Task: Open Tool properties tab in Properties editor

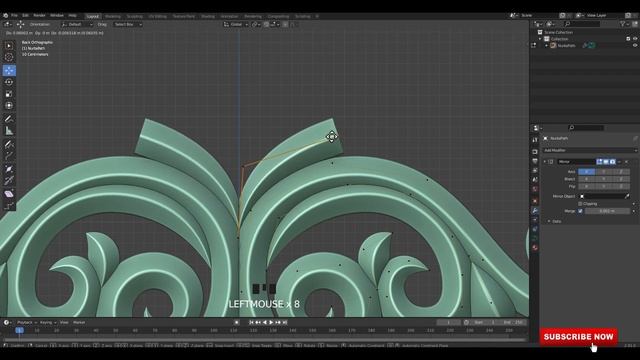Action: coord(535,140)
